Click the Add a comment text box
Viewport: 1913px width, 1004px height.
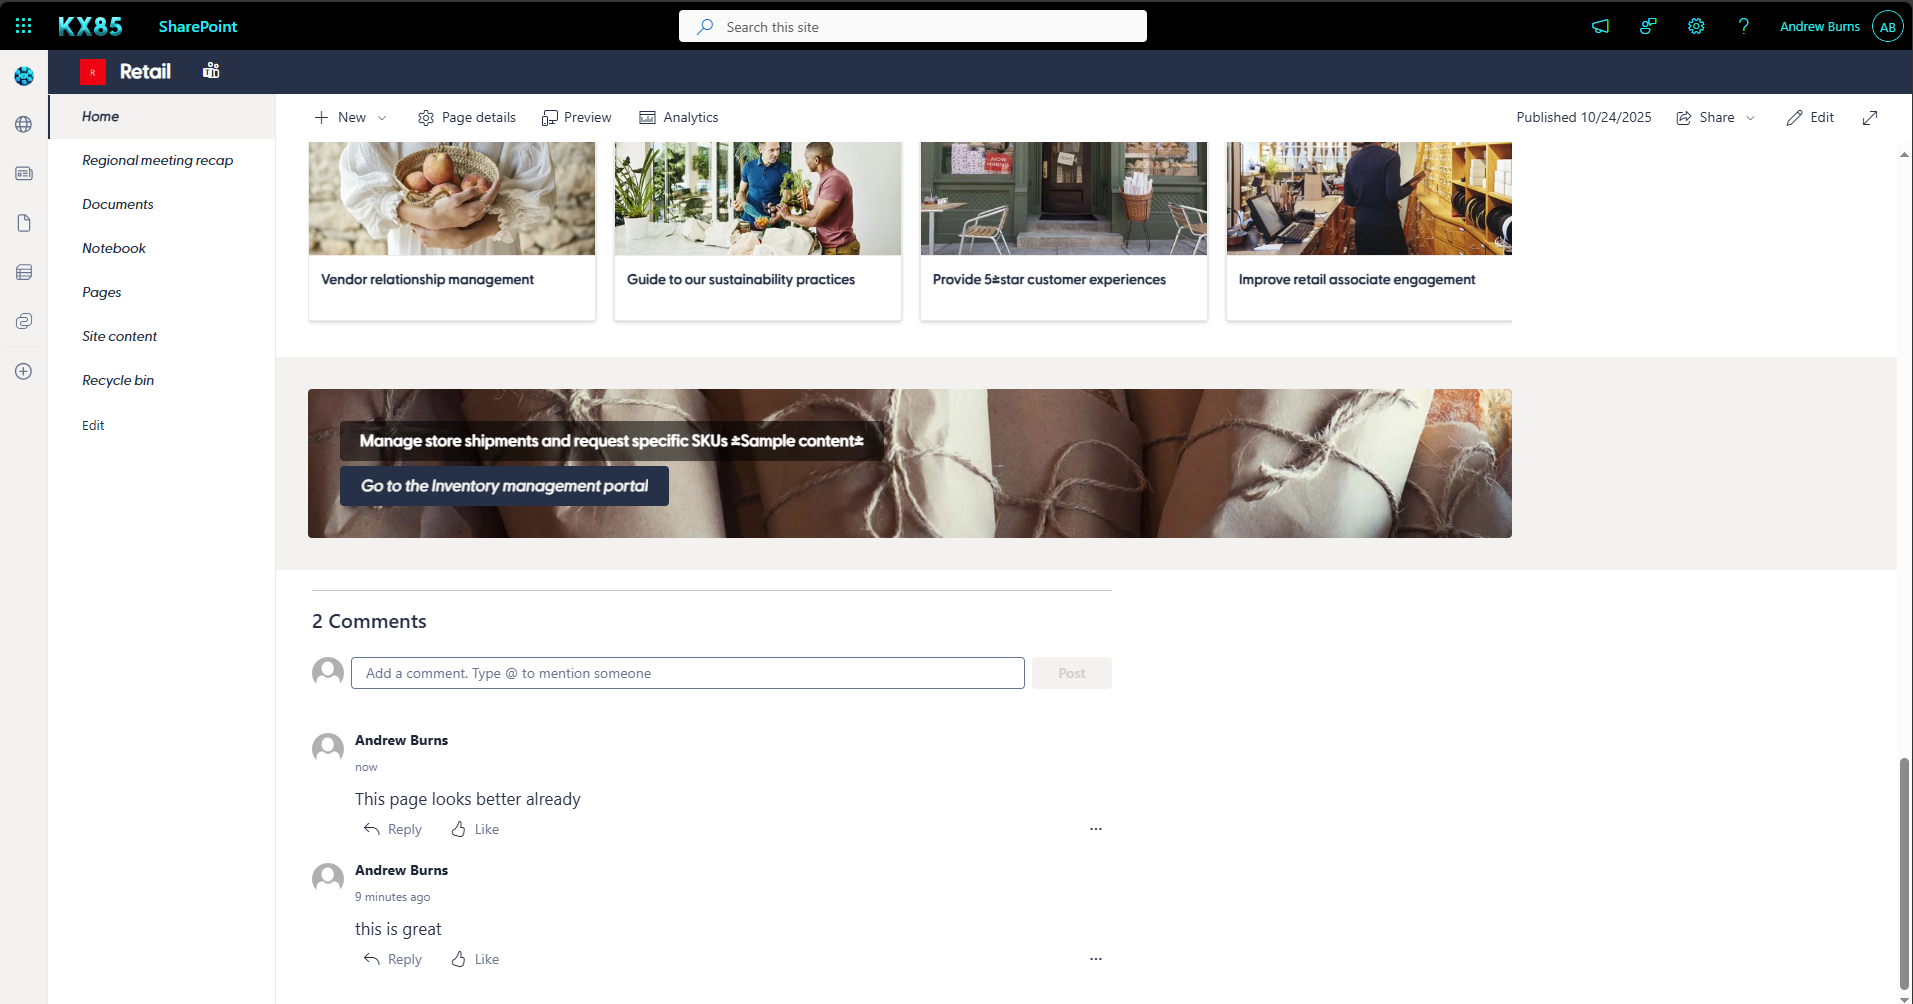687,674
